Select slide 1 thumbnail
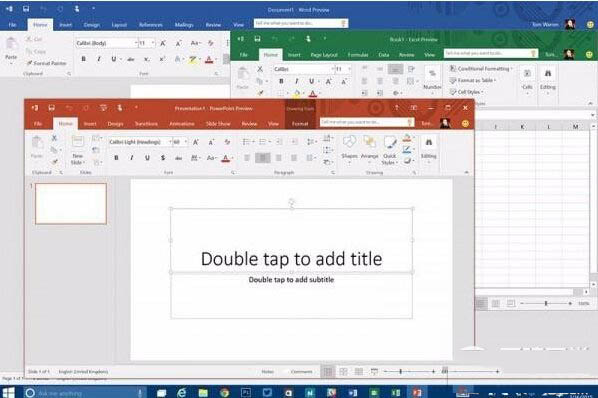Viewport: 598px width, 398px height. pos(71,204)
